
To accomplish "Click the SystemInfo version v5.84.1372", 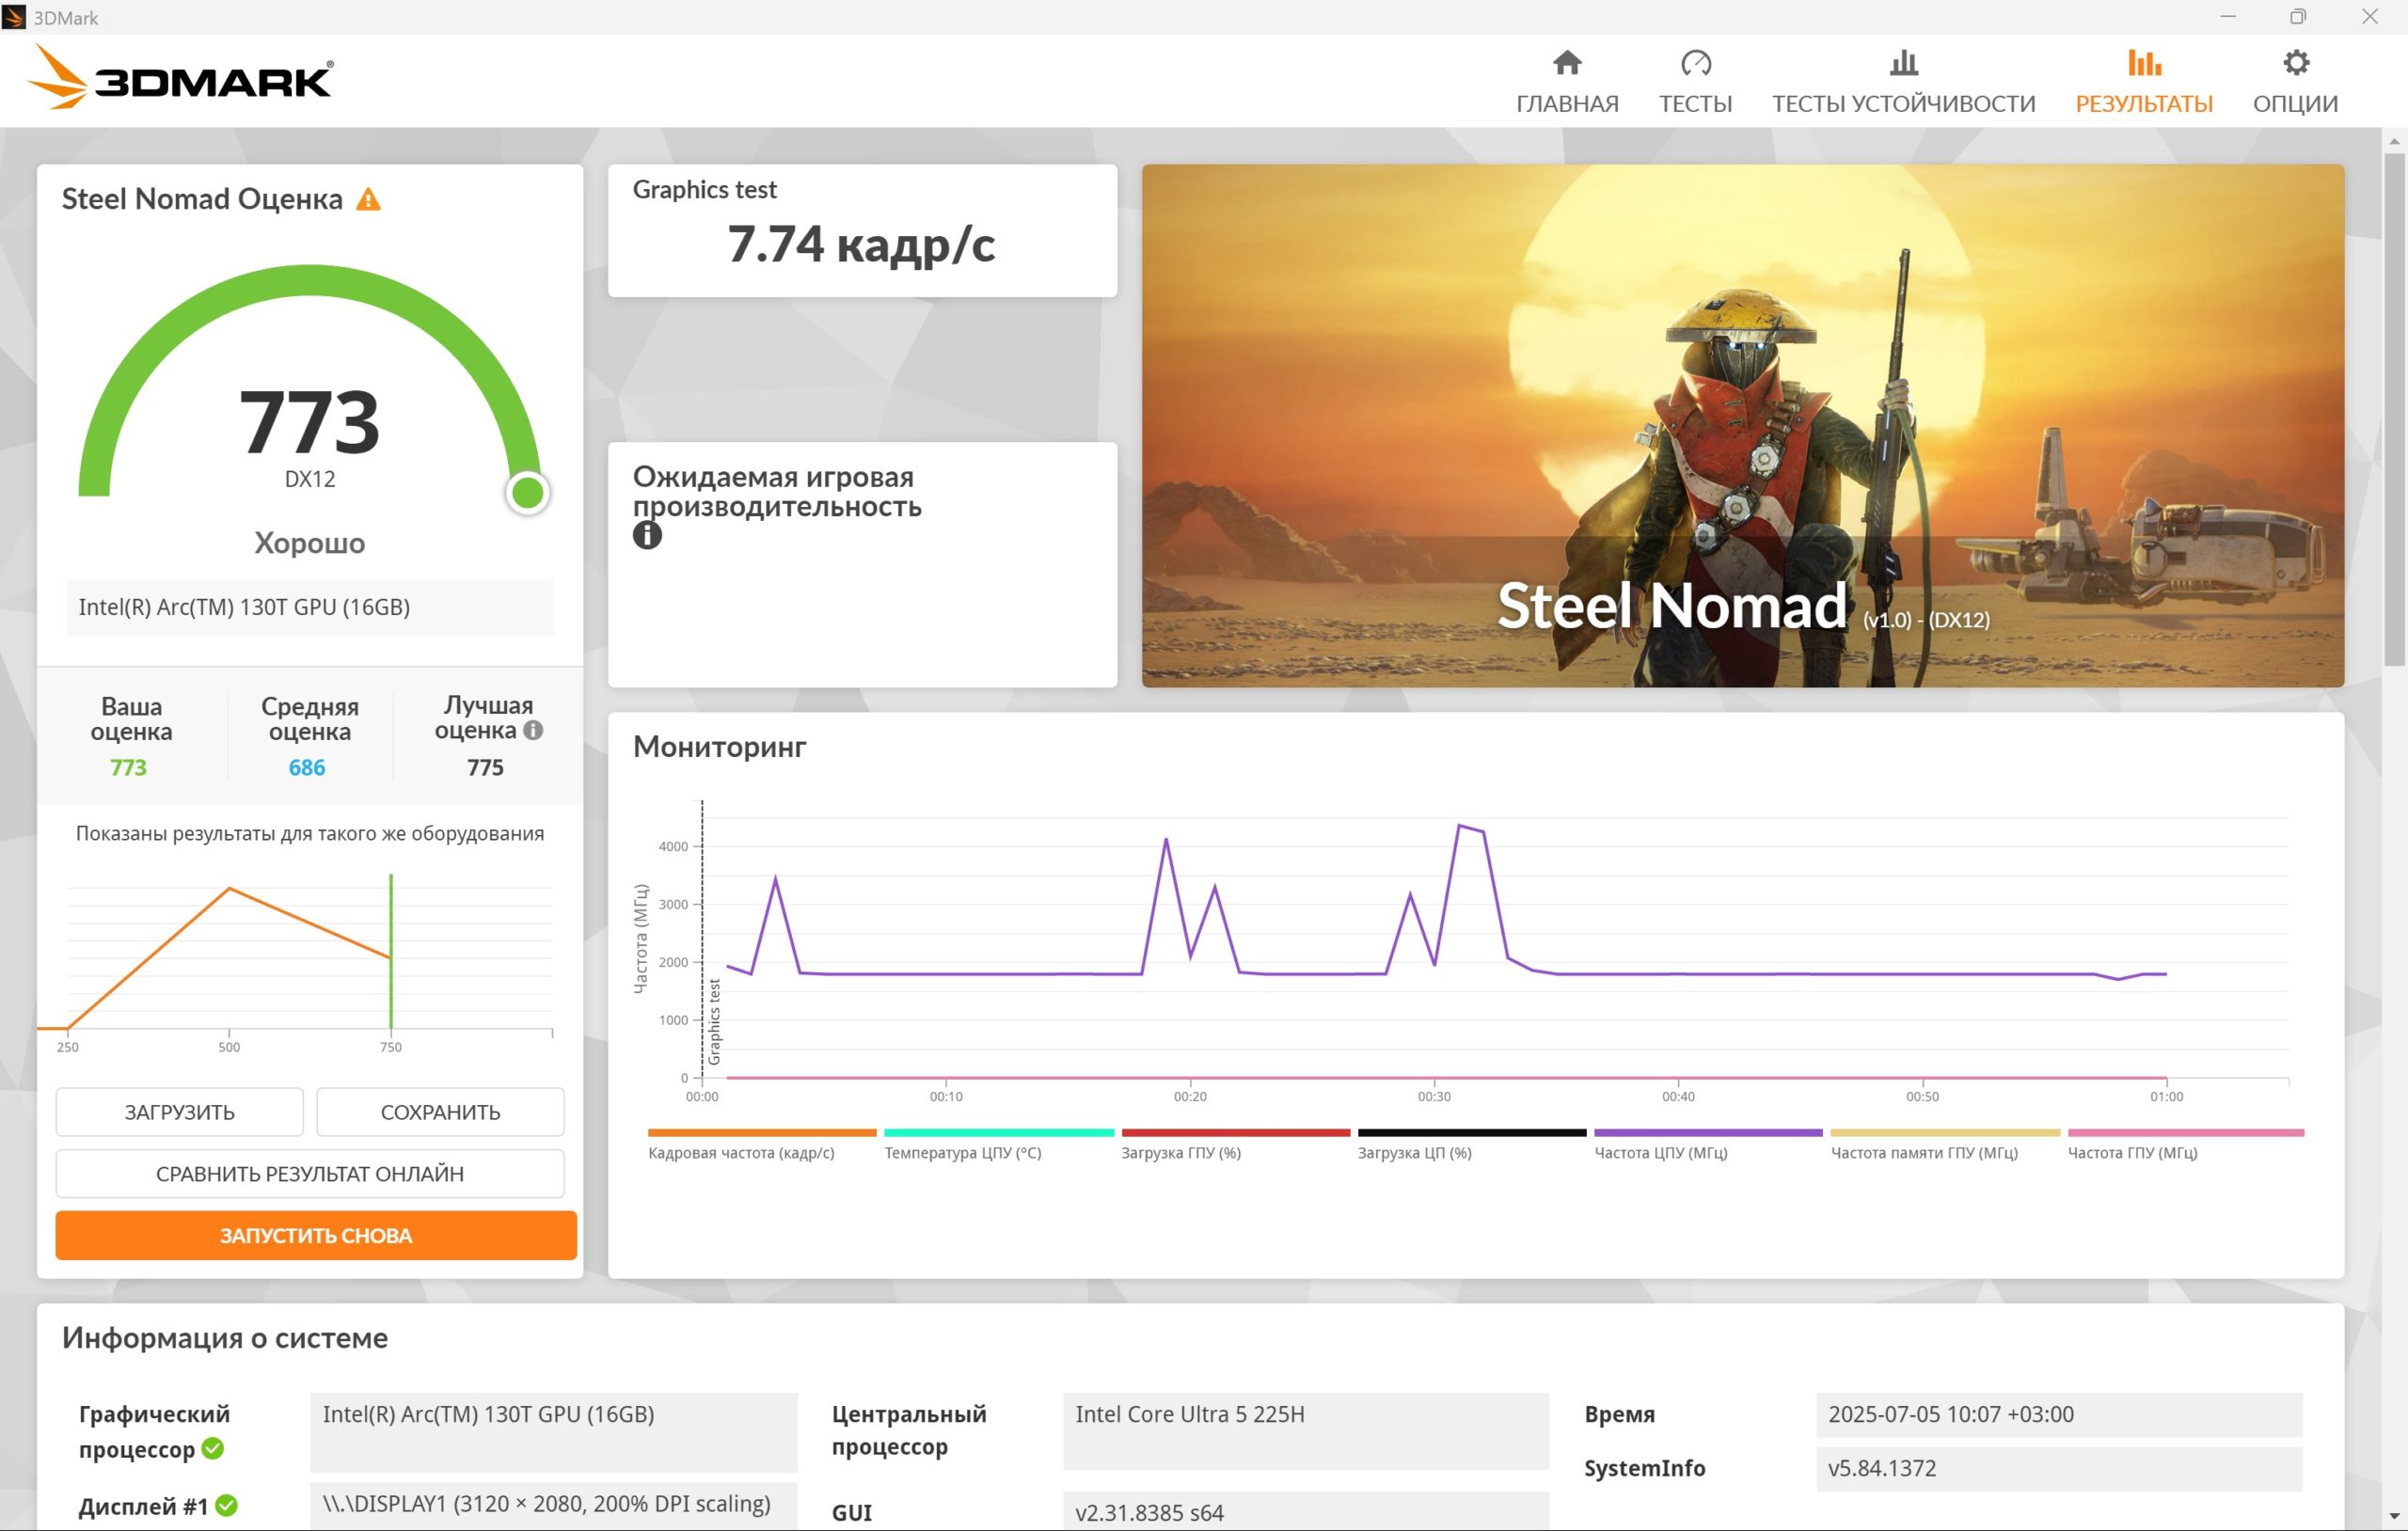I will (2059, 1469).
